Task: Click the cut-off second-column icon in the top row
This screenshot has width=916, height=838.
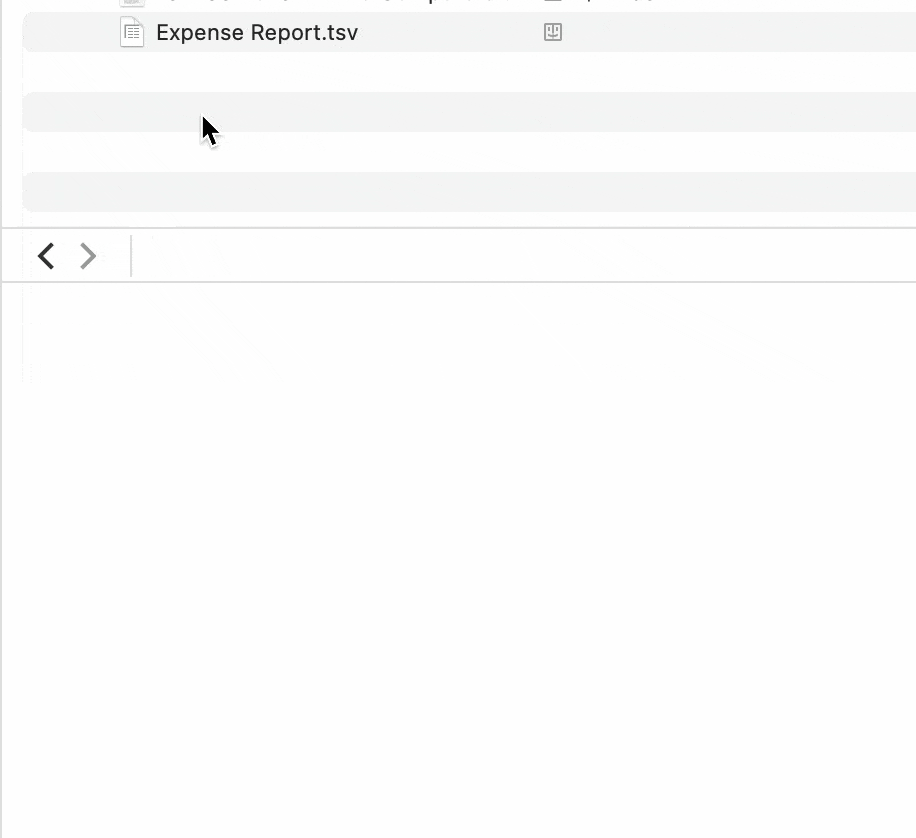Action: 553,2
